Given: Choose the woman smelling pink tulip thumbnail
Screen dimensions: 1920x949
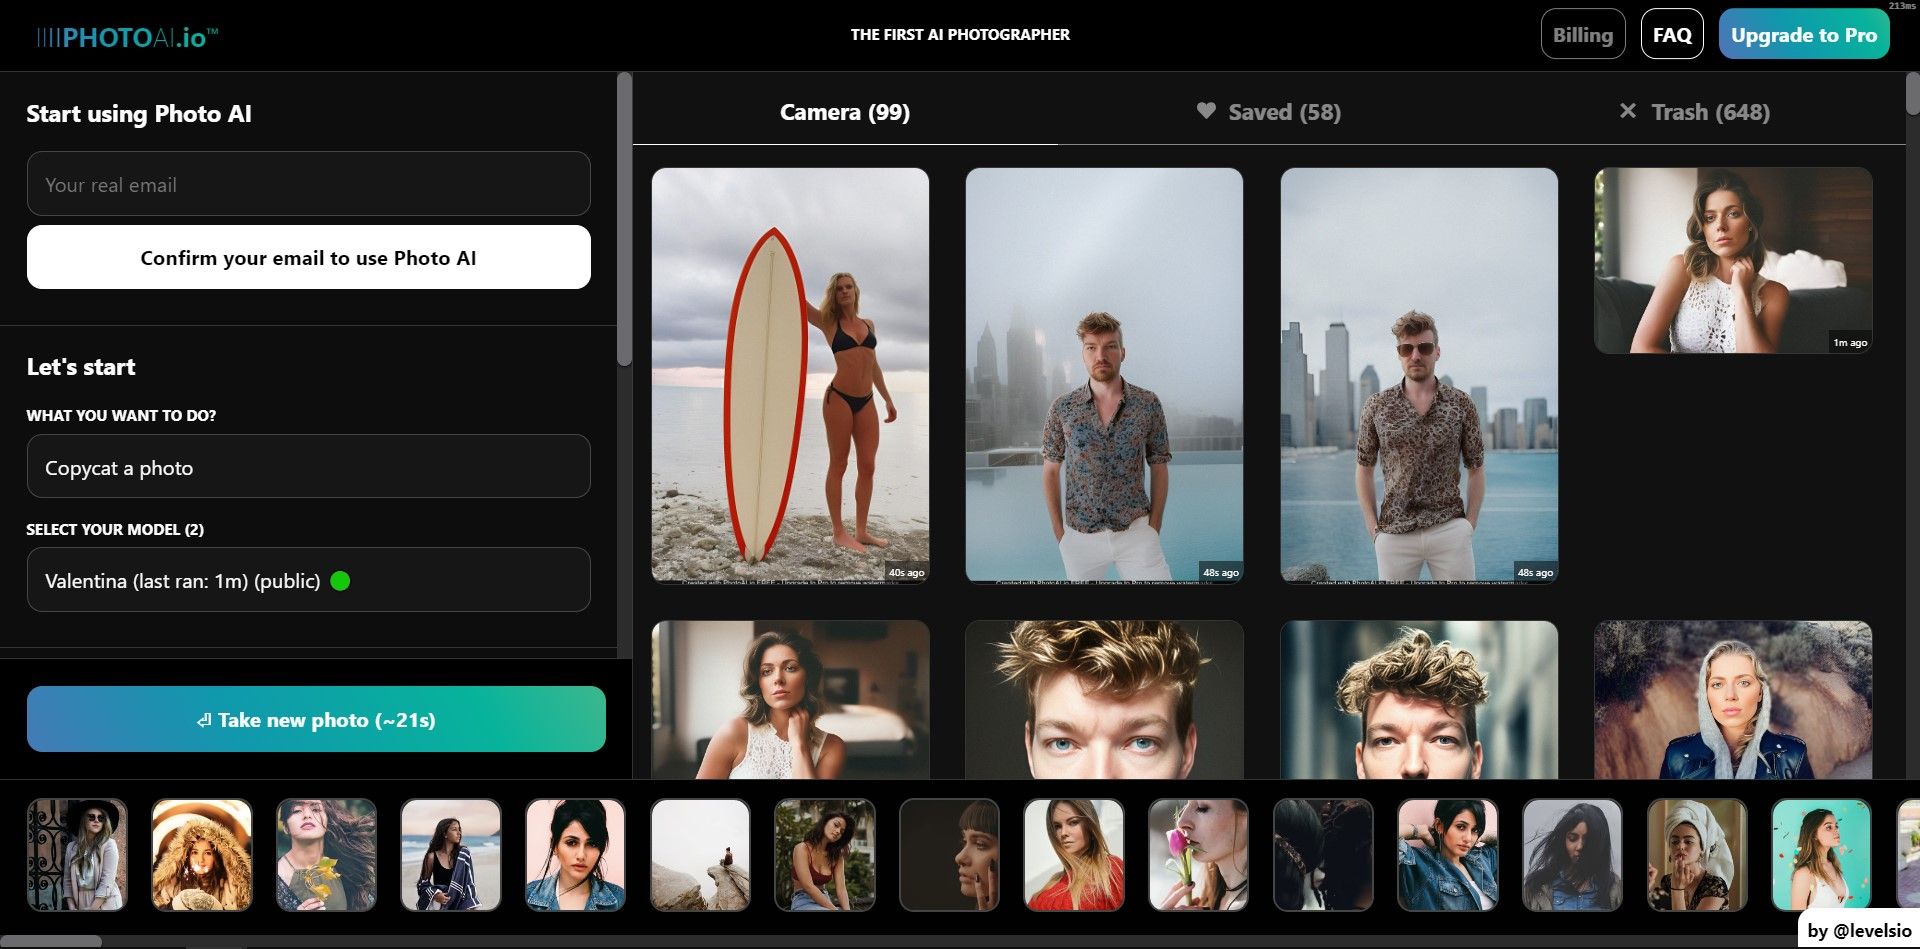Looking at the screenshot, I should (1198, 854).
